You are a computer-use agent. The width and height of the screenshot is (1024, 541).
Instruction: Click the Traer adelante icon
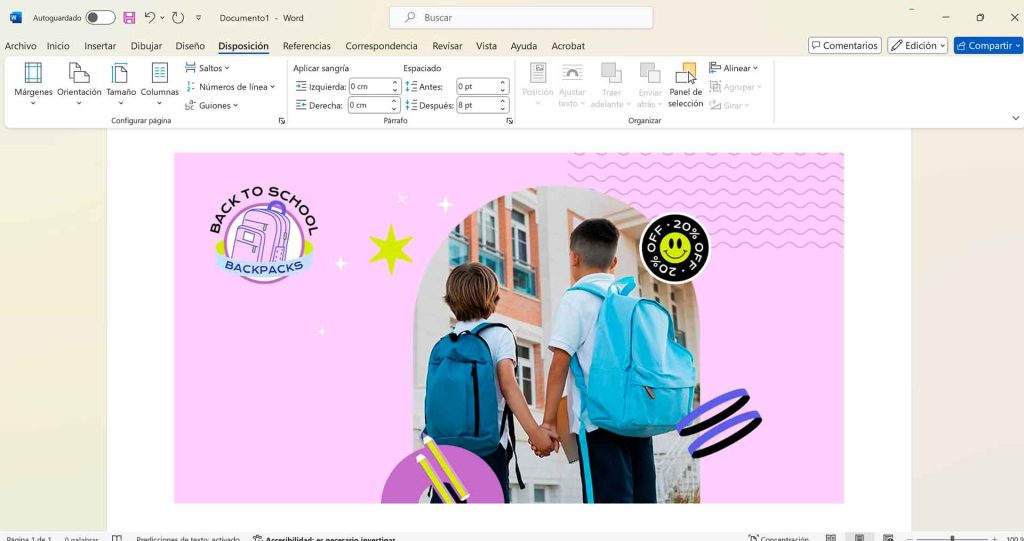coord(611,73)
